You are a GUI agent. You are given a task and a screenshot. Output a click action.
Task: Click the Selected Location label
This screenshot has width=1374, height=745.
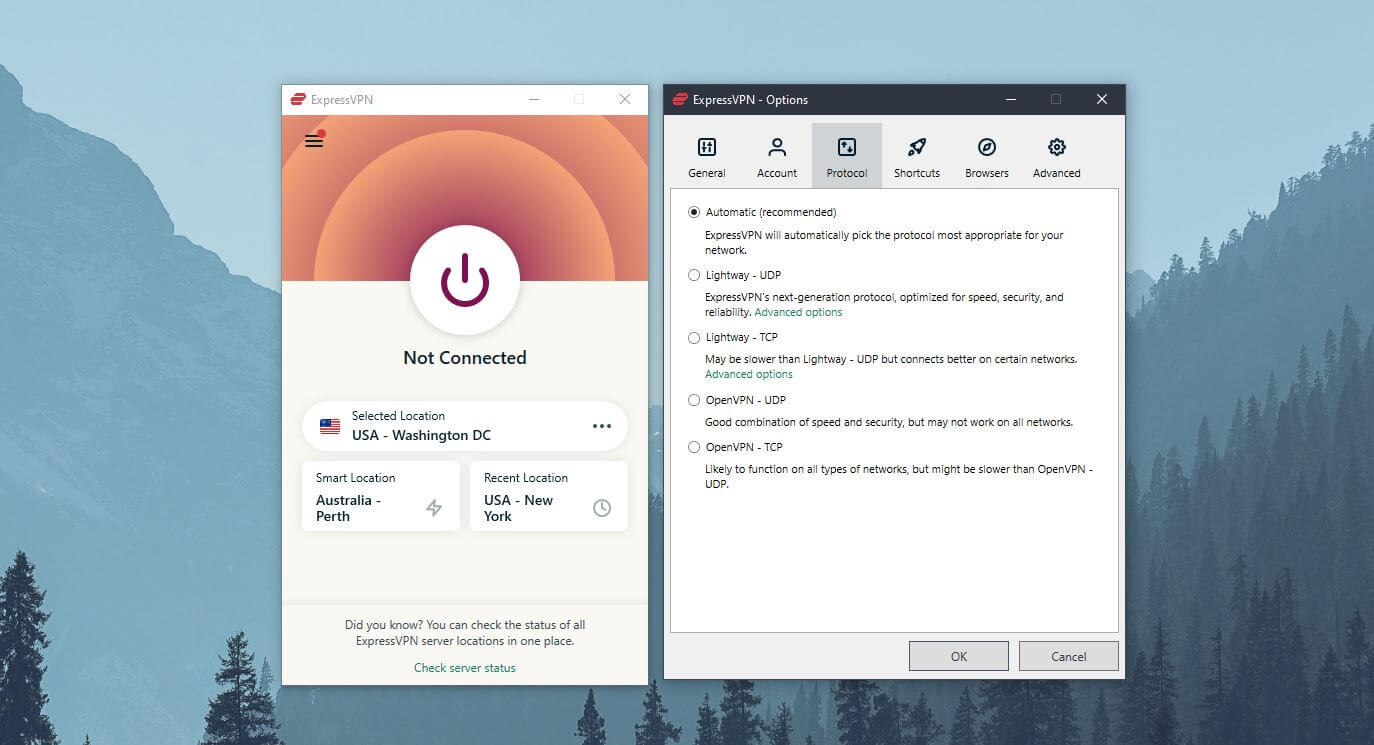point(398,416)
